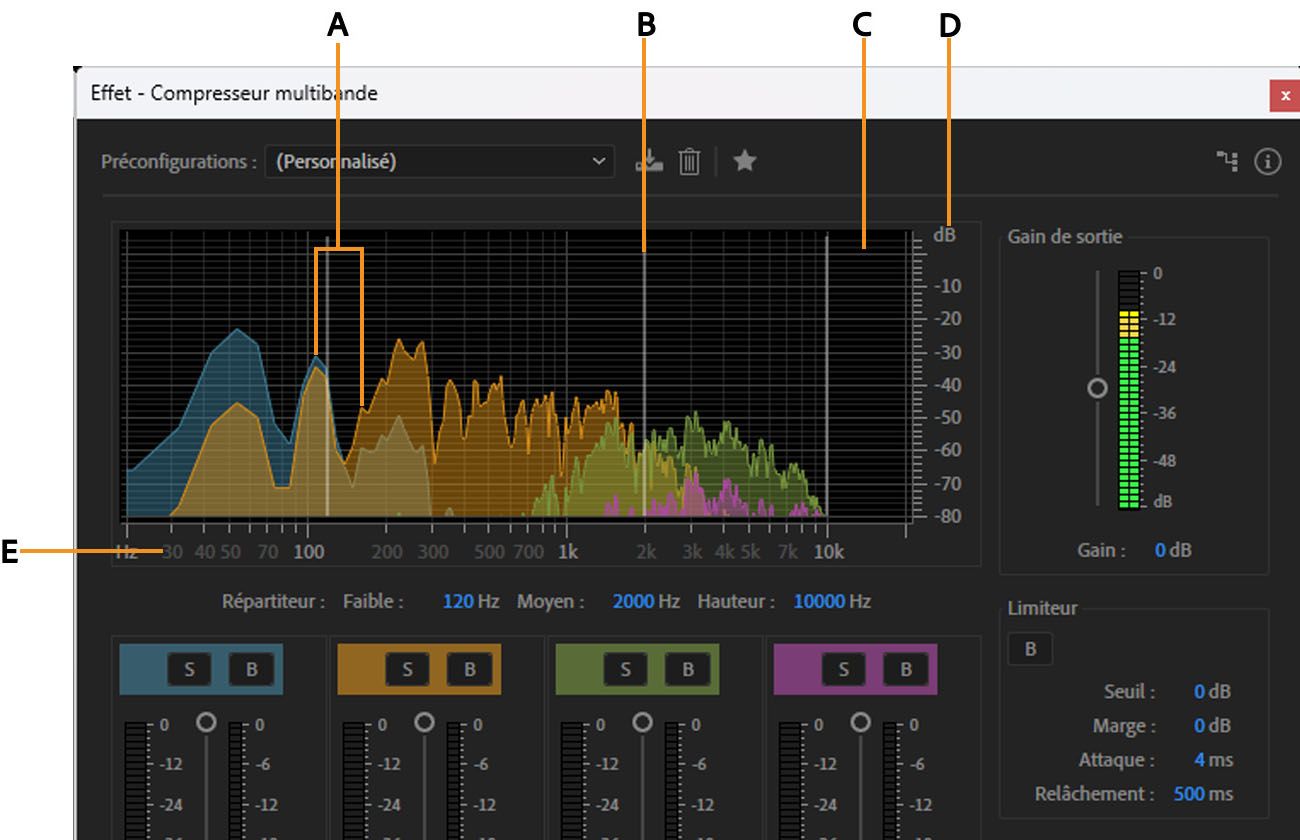1300x840 pixels.
Task: Open the effect info icon
Action: tap(1267, 161)
